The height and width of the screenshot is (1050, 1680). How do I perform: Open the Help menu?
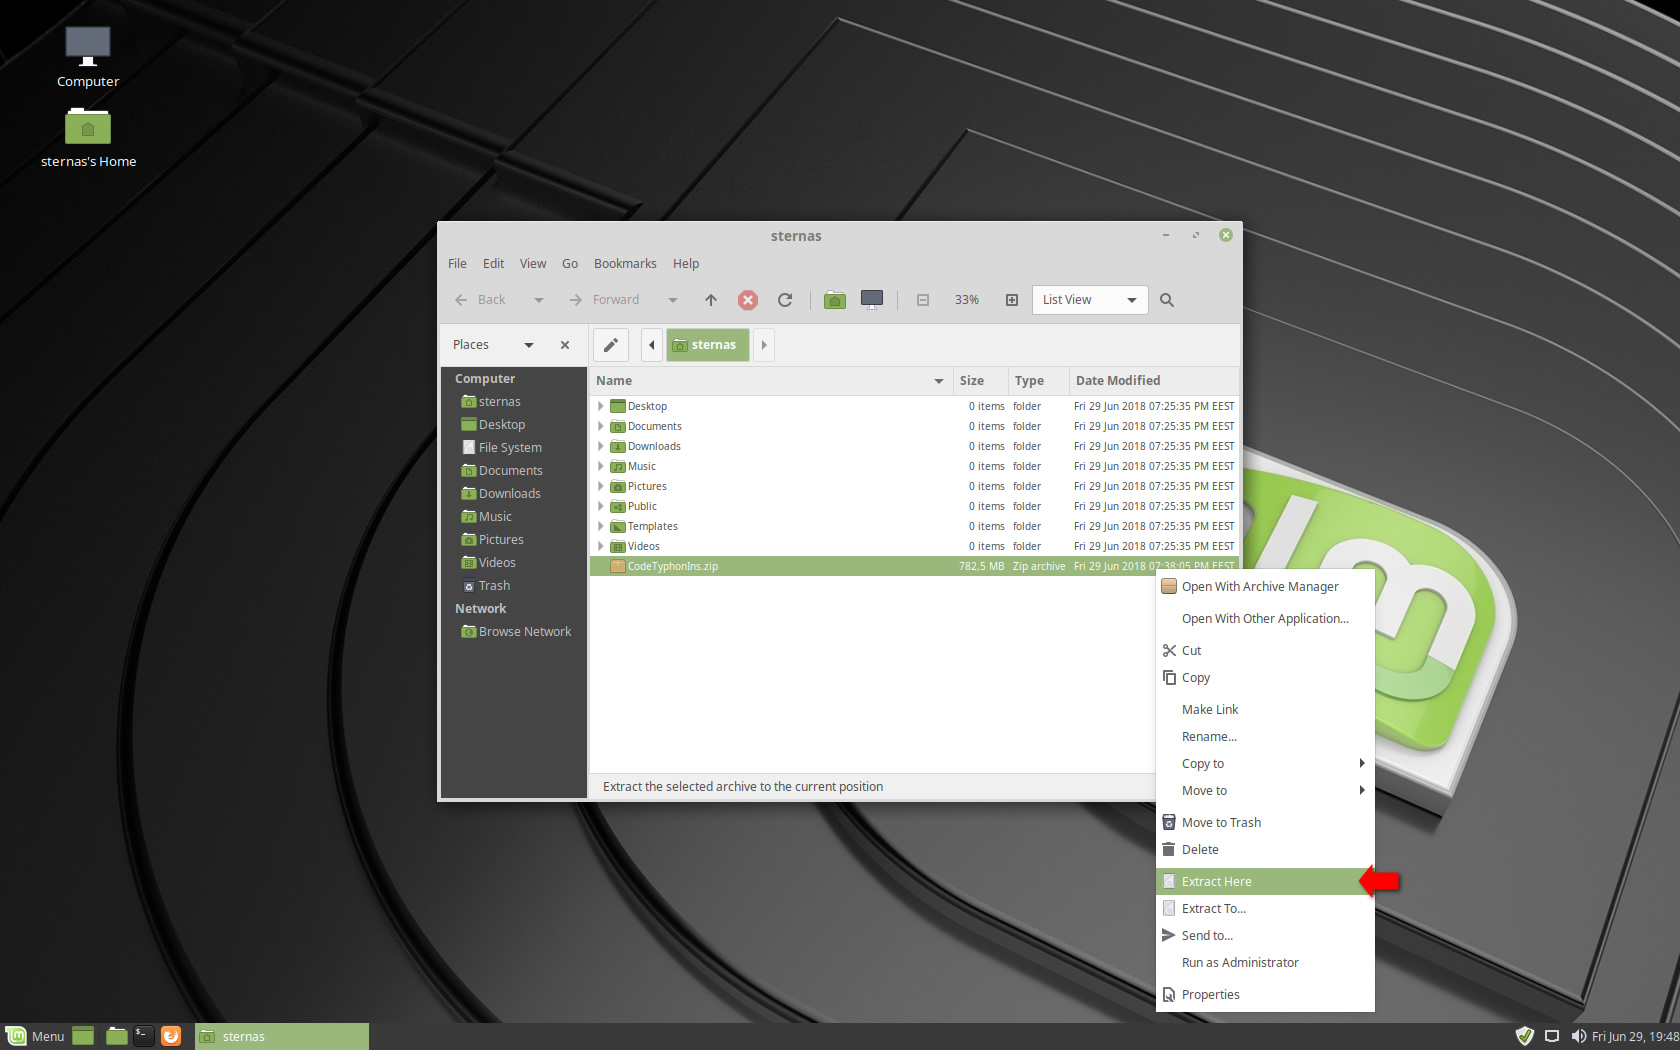tap(686, 264)
